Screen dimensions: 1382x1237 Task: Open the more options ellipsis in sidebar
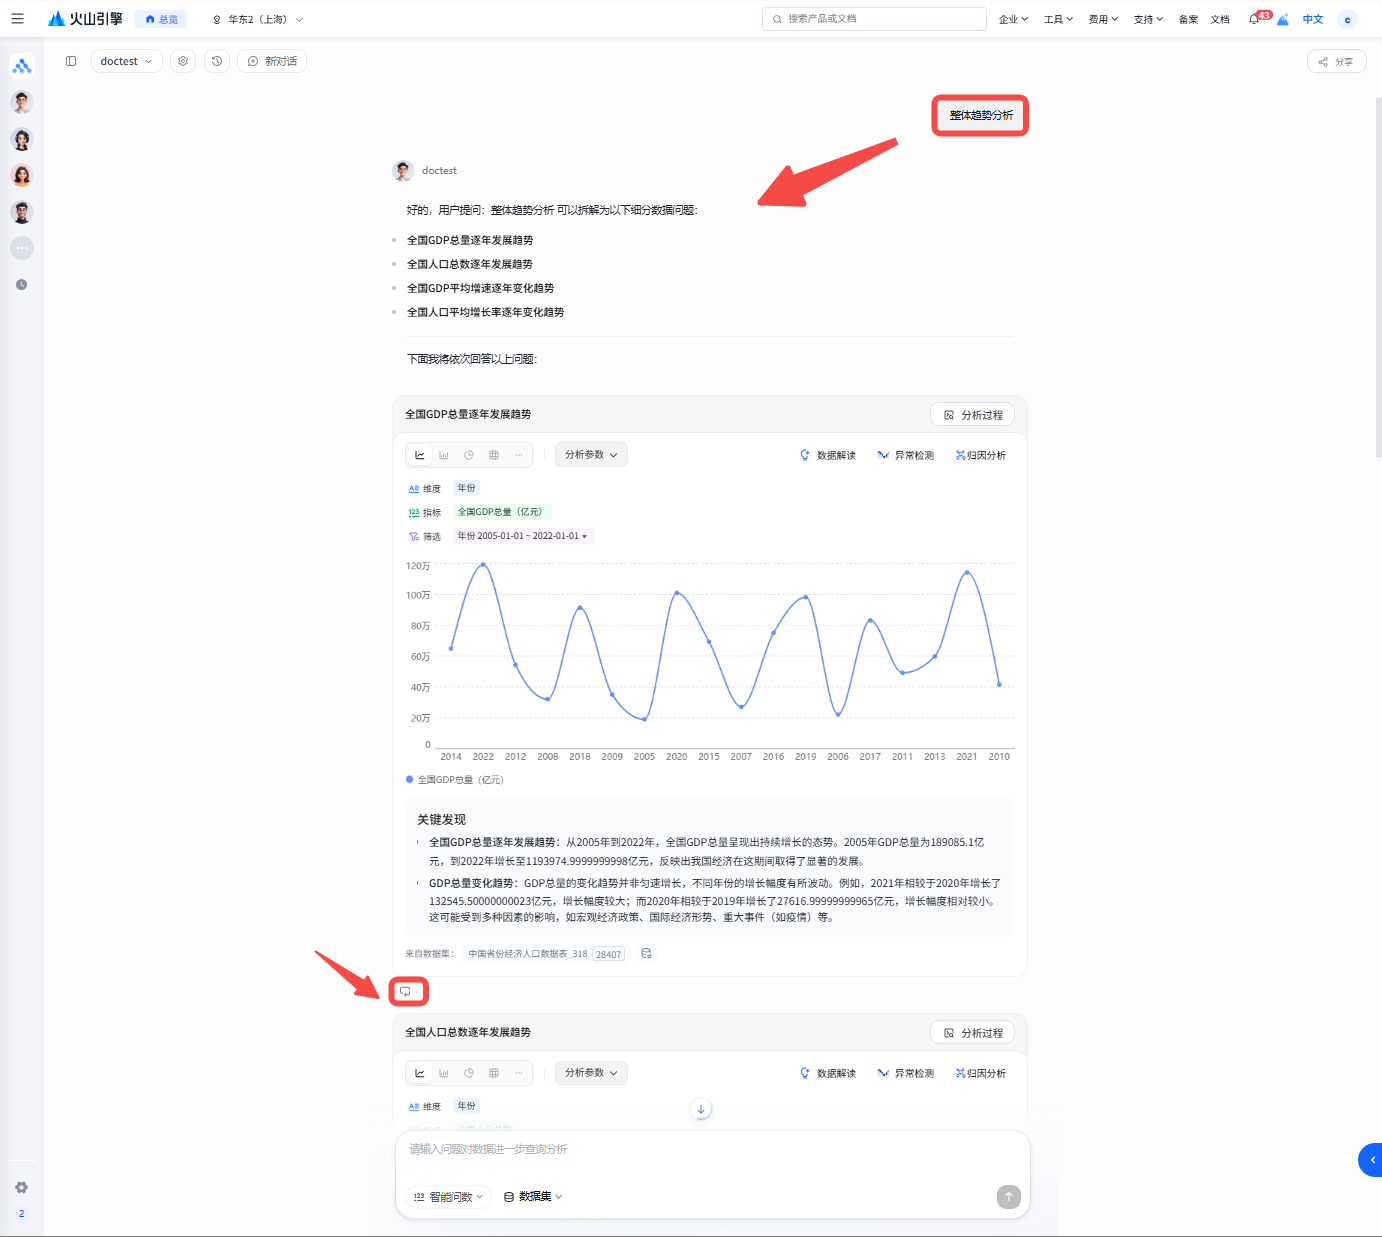(x=22, y=248)
